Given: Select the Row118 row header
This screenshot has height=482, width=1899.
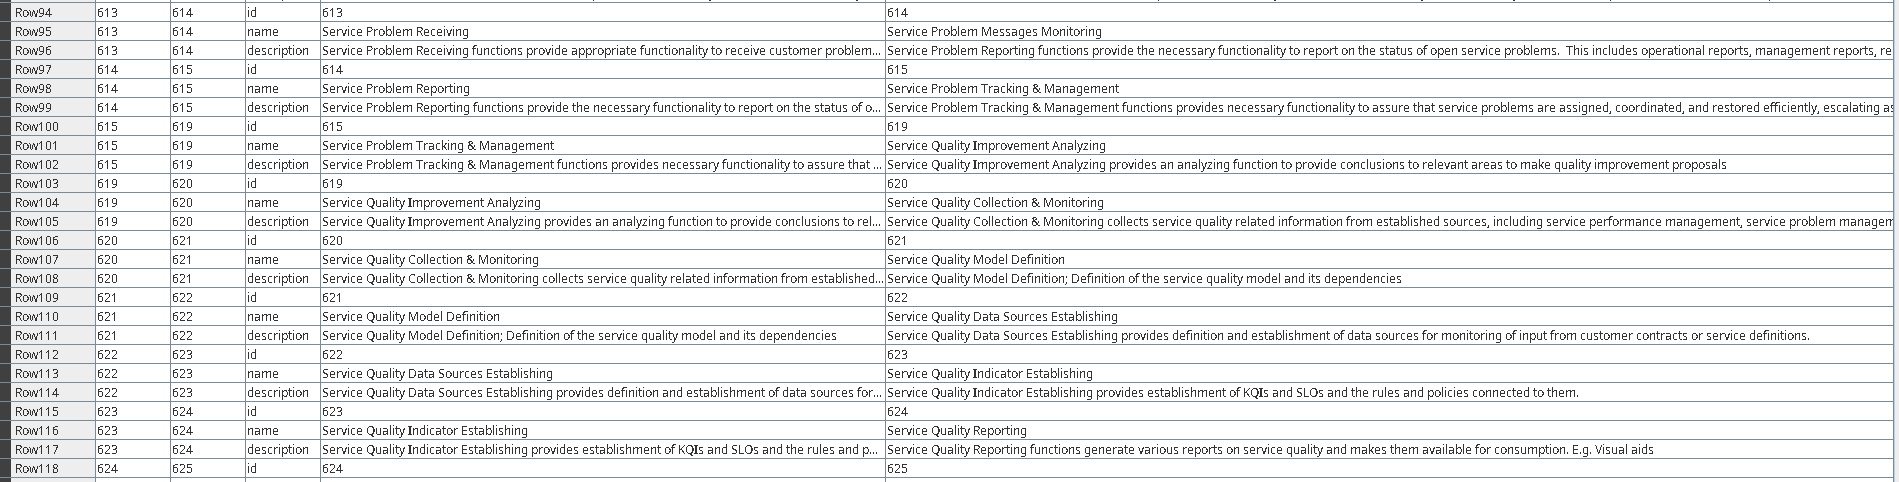Looking at the screenshot, I should 47,469.
